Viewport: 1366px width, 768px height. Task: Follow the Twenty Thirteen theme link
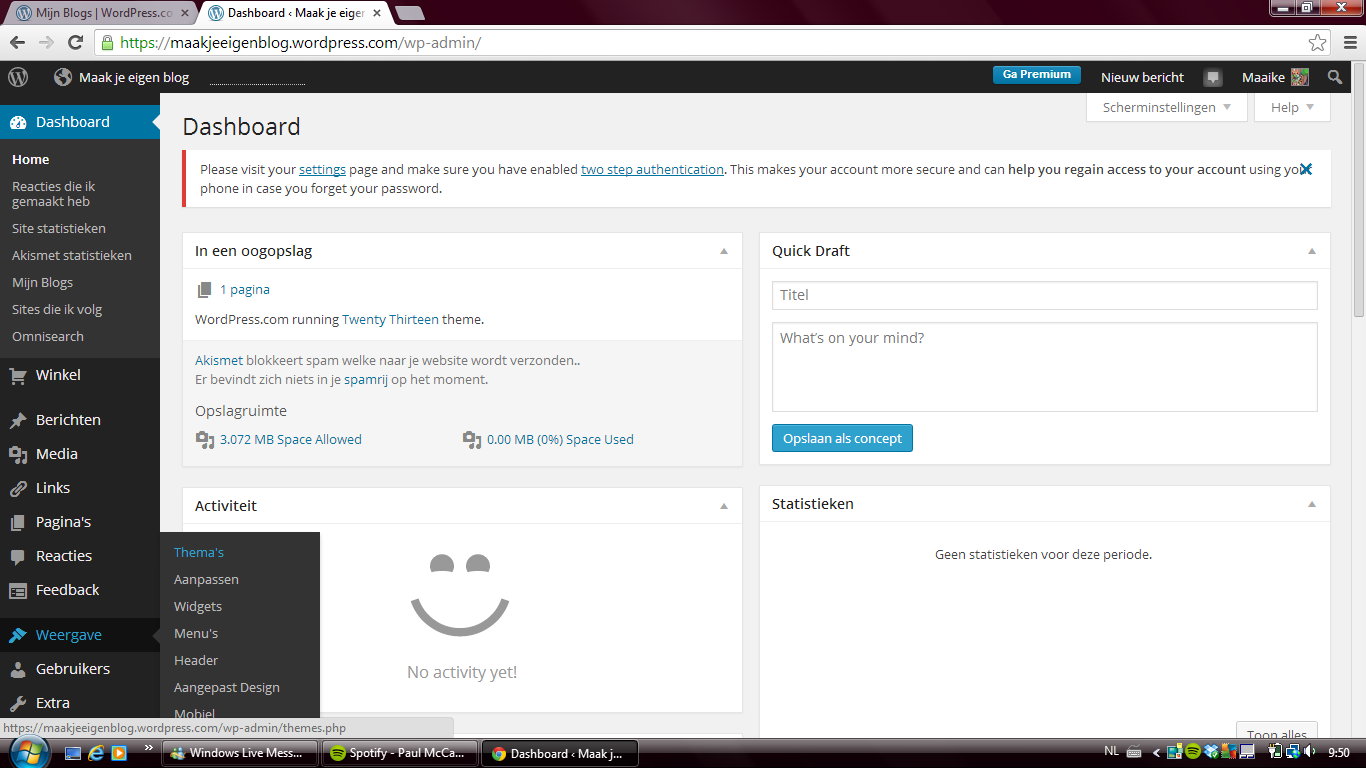(390, 320)
